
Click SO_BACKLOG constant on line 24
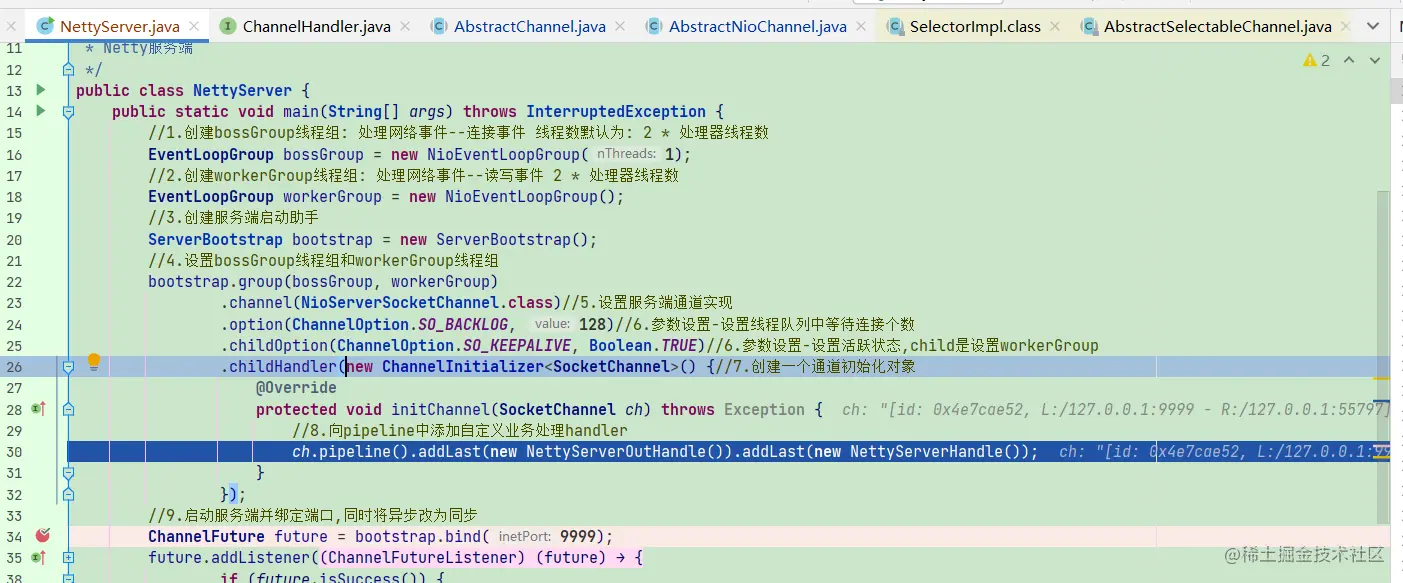tap(464, 324)
